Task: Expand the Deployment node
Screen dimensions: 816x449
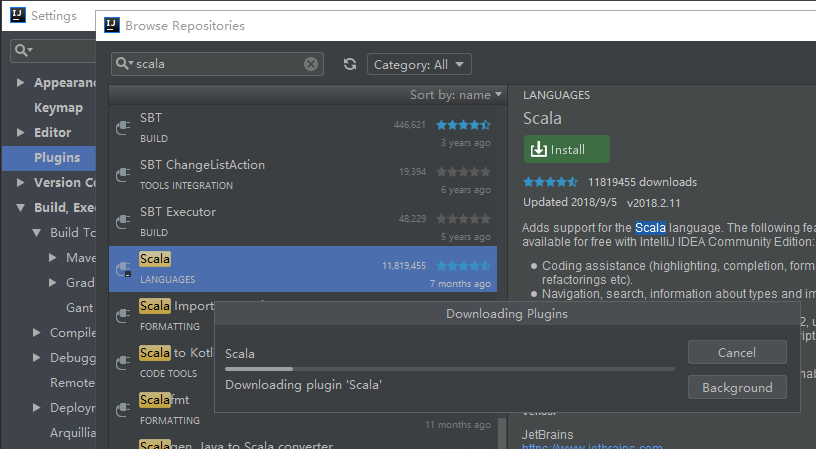Action: pyautogui.click(x=36, y=407)
